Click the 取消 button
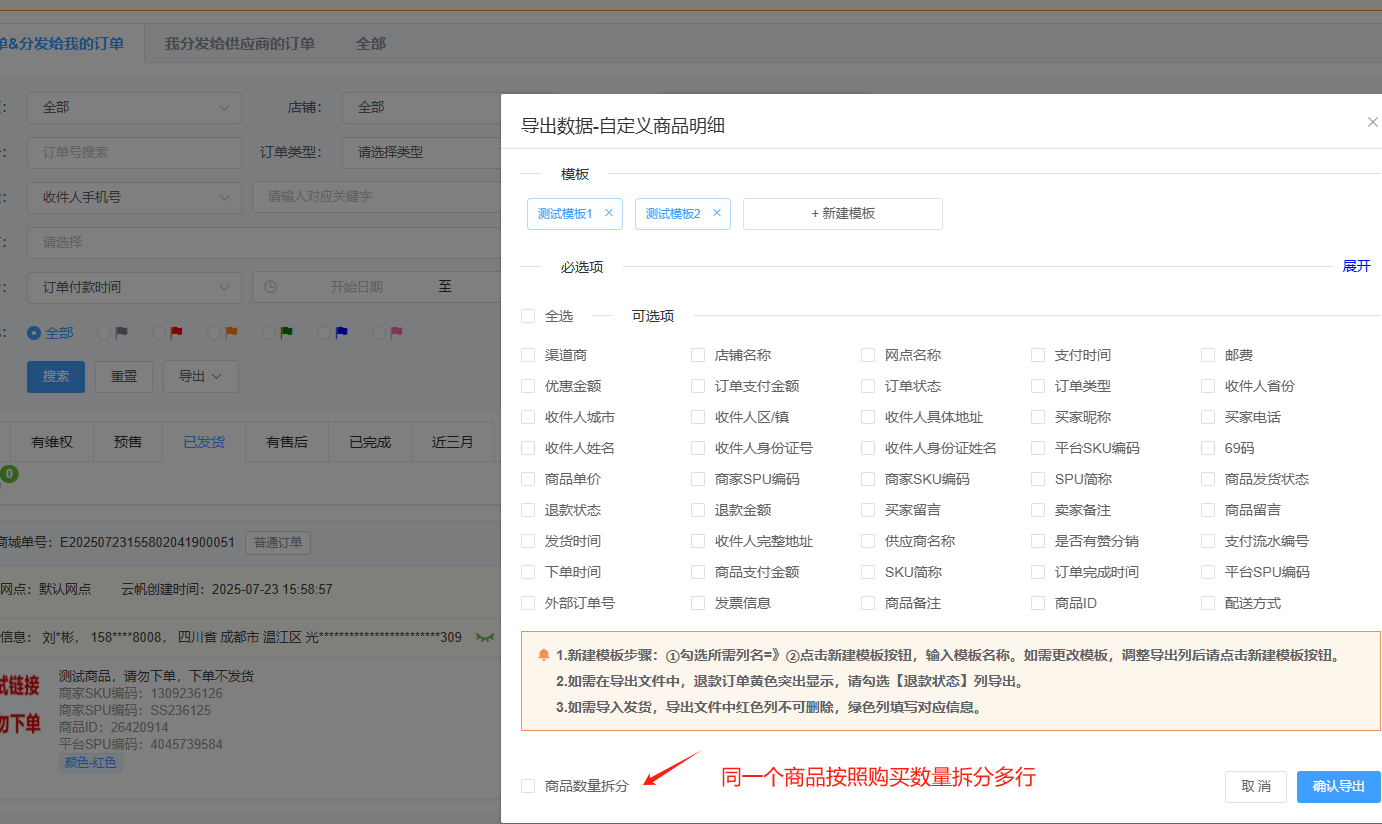The image size is (1382, 824). click(1256, 786)
